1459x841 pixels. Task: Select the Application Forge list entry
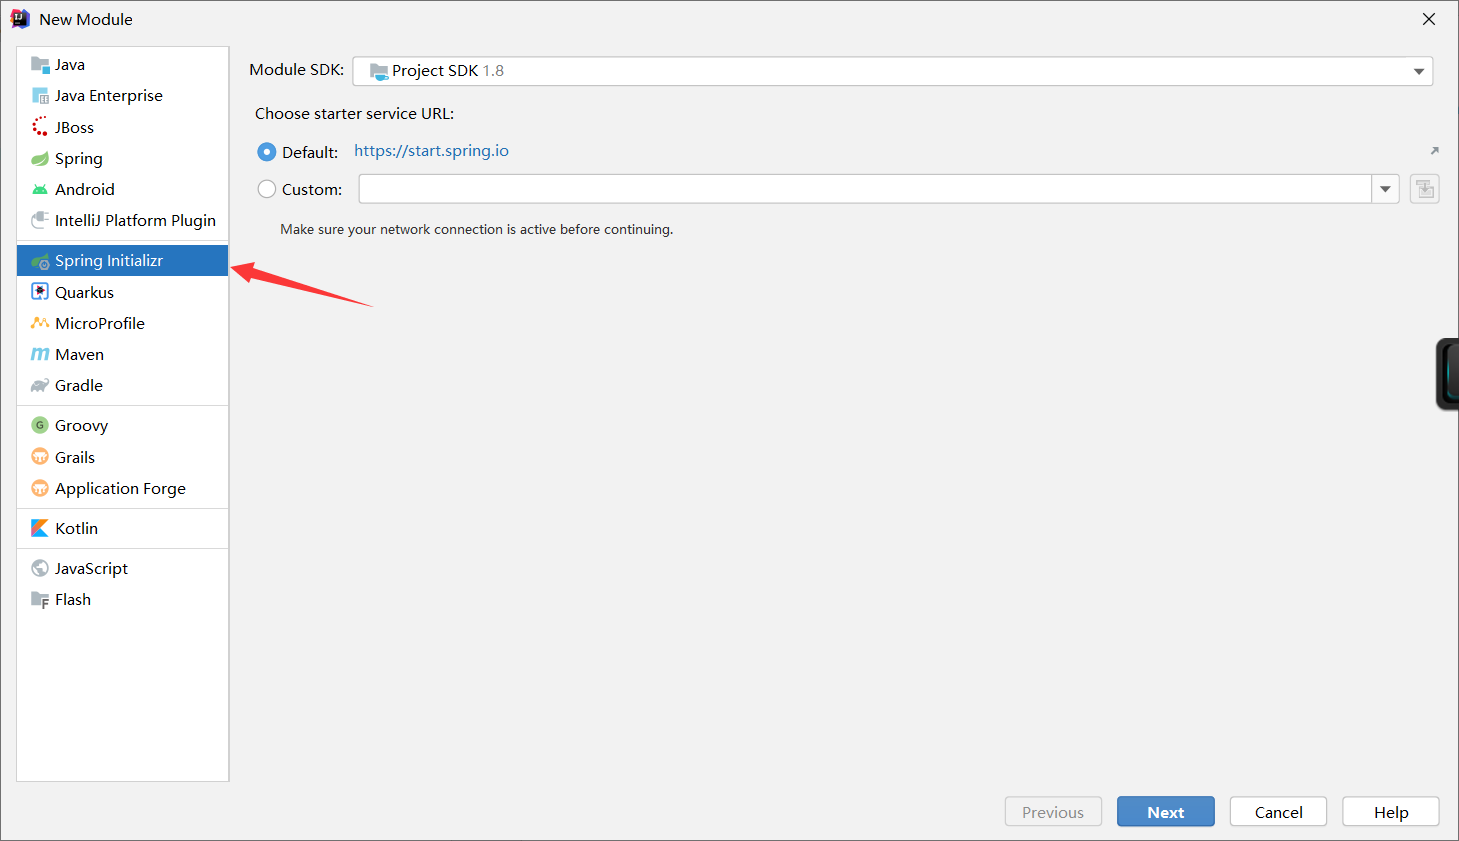123,488
